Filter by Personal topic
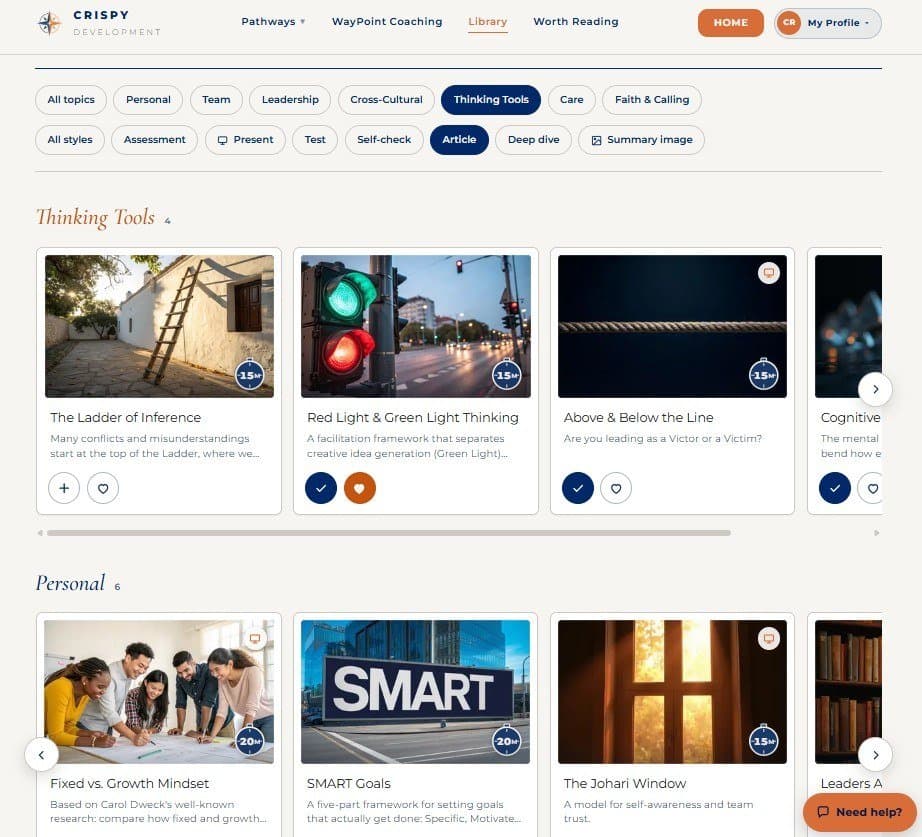This screenshot has width=922, height=837. [148, 99]
